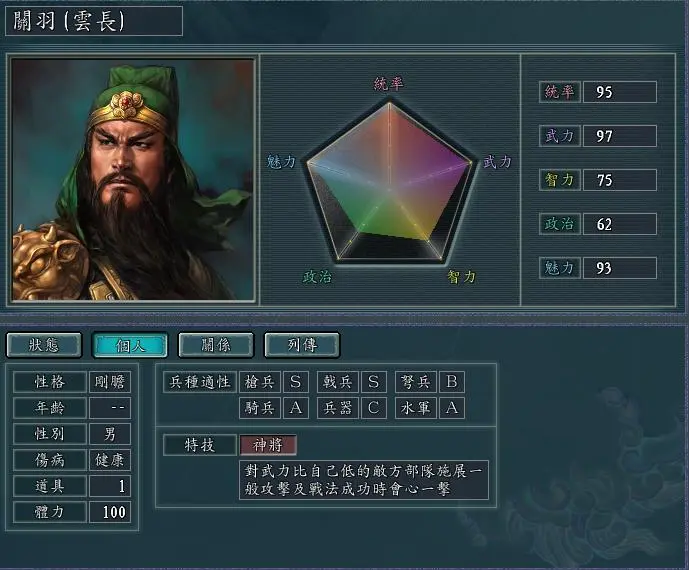
Task: Open the 關係 tab
Action: 216,345
